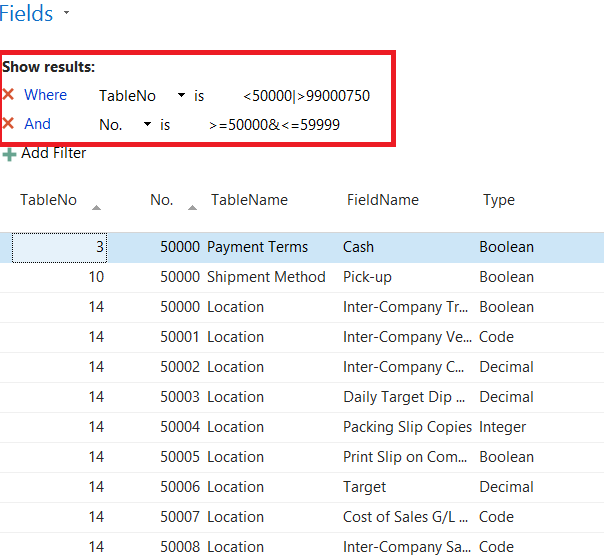604x557 pixels.
Task: Click the green plus Add Filter icon
Action: click(x=9, y=155)
